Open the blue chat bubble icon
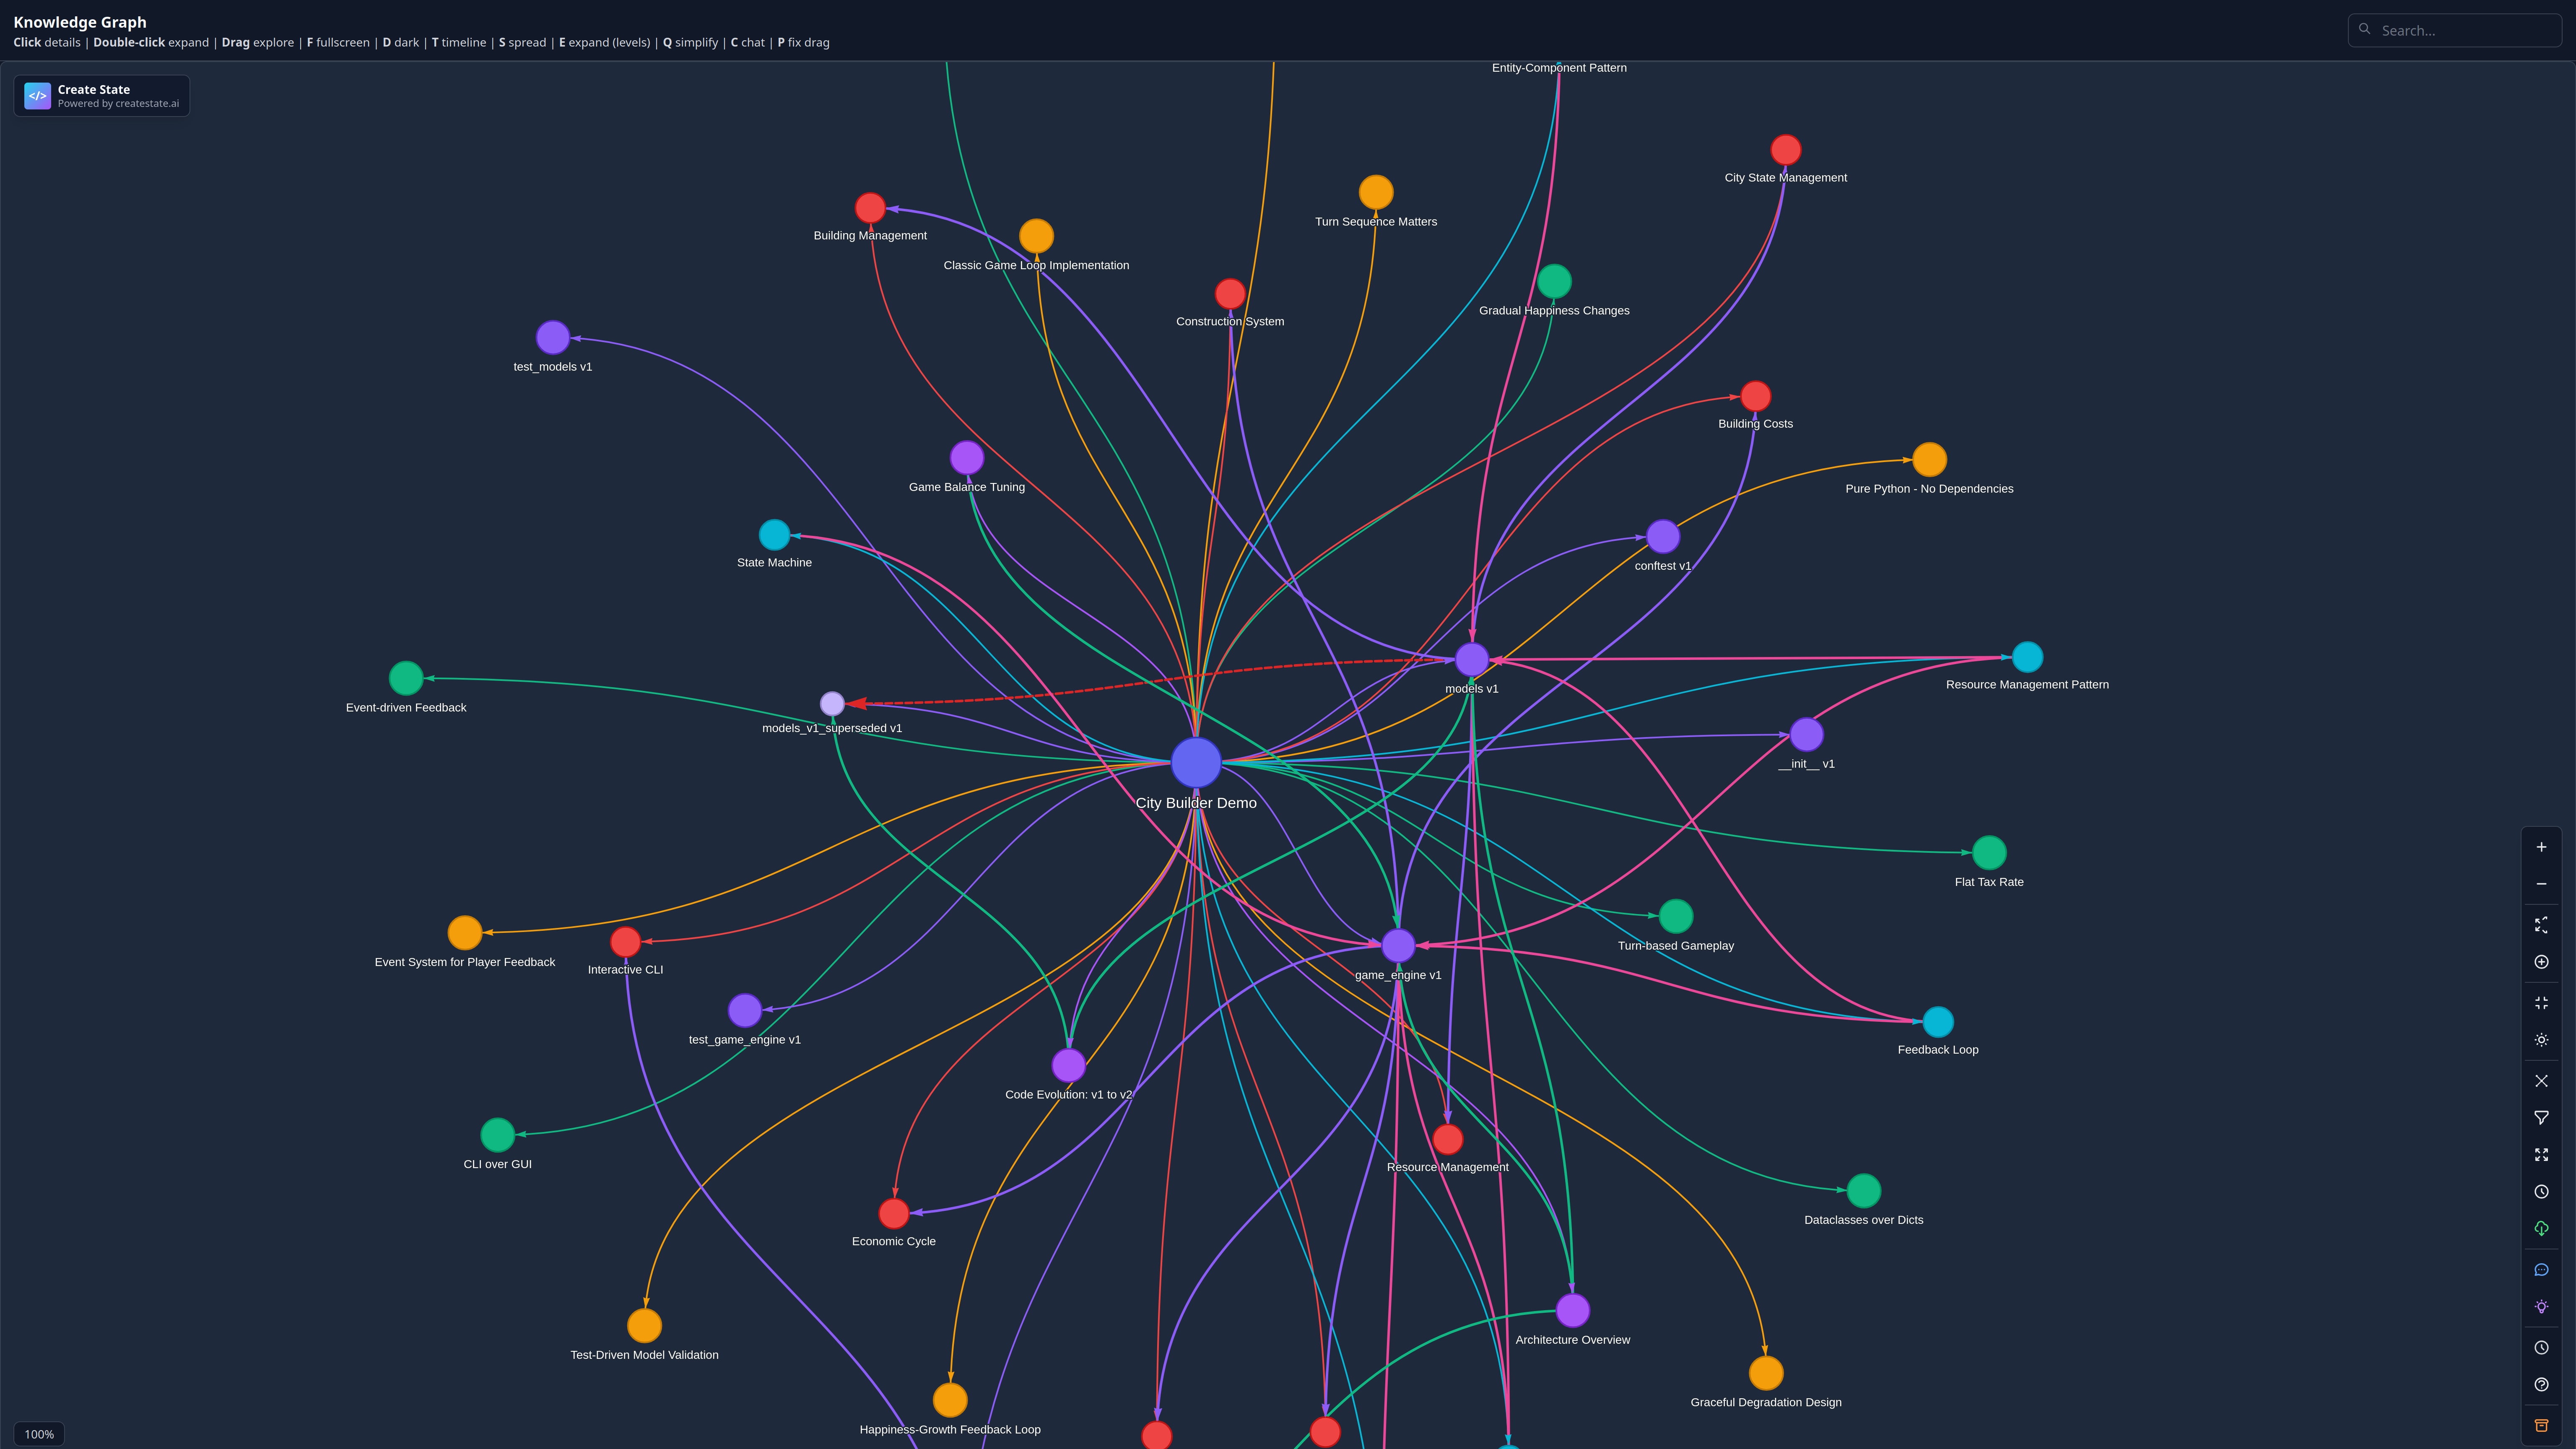The image size is (2576, 1449). click(2541, 1269)
